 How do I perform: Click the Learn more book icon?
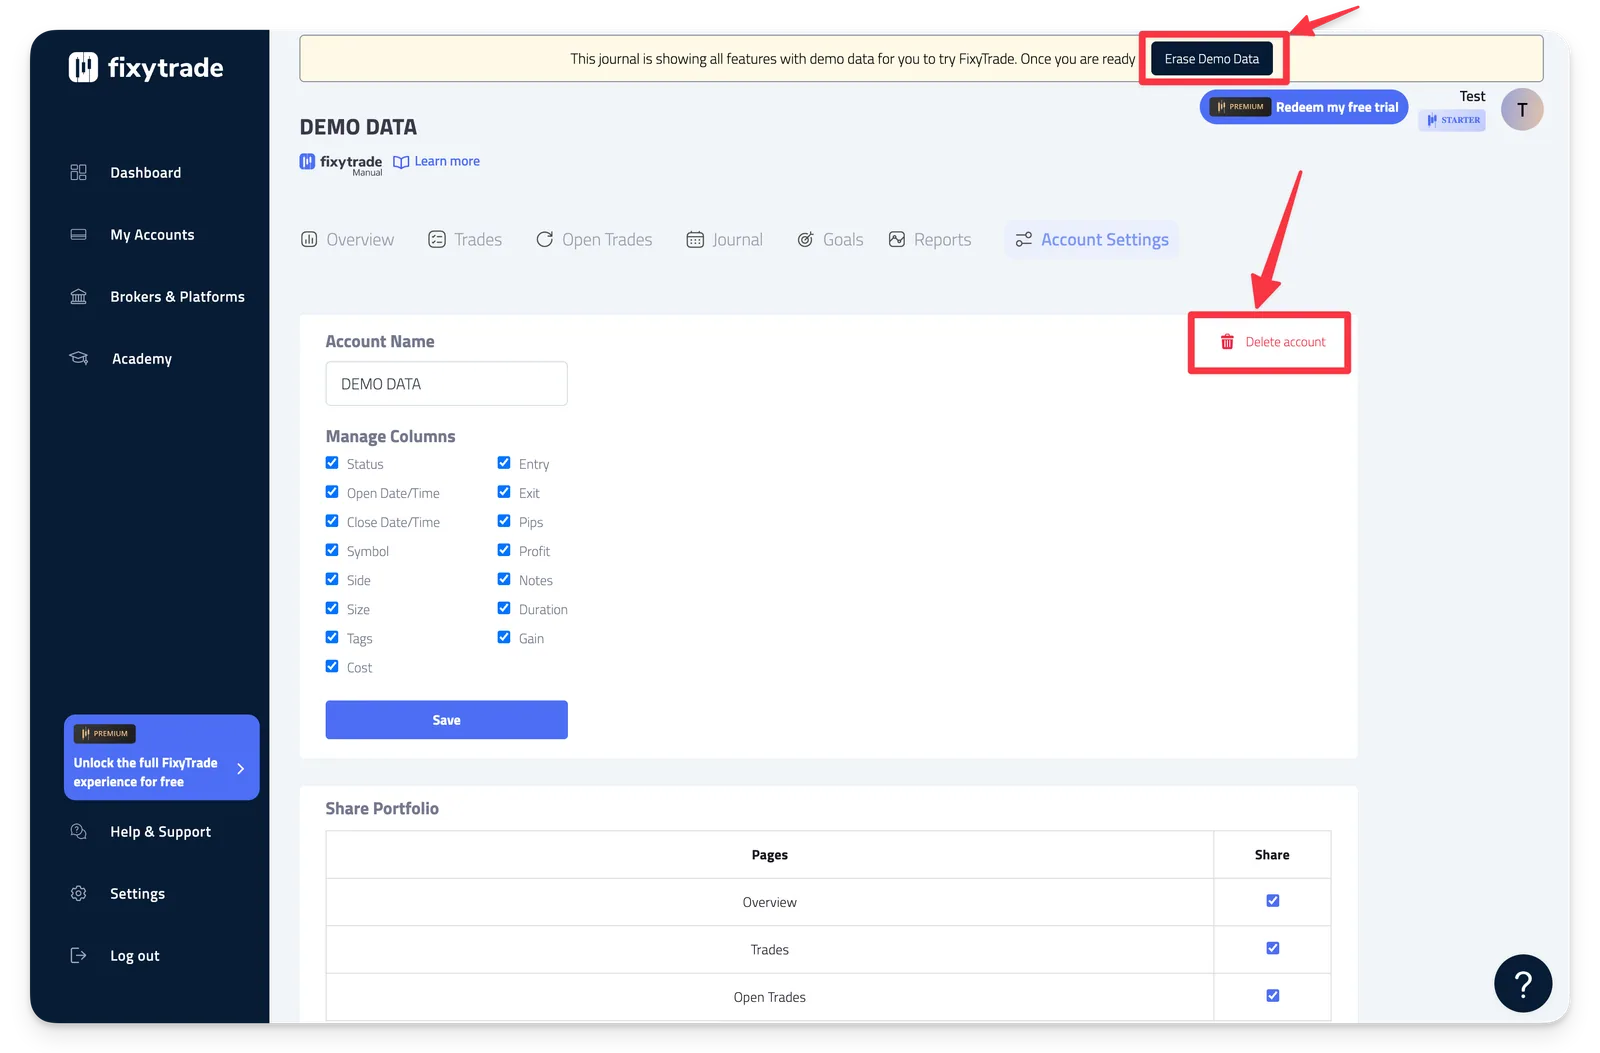point(401,162)
